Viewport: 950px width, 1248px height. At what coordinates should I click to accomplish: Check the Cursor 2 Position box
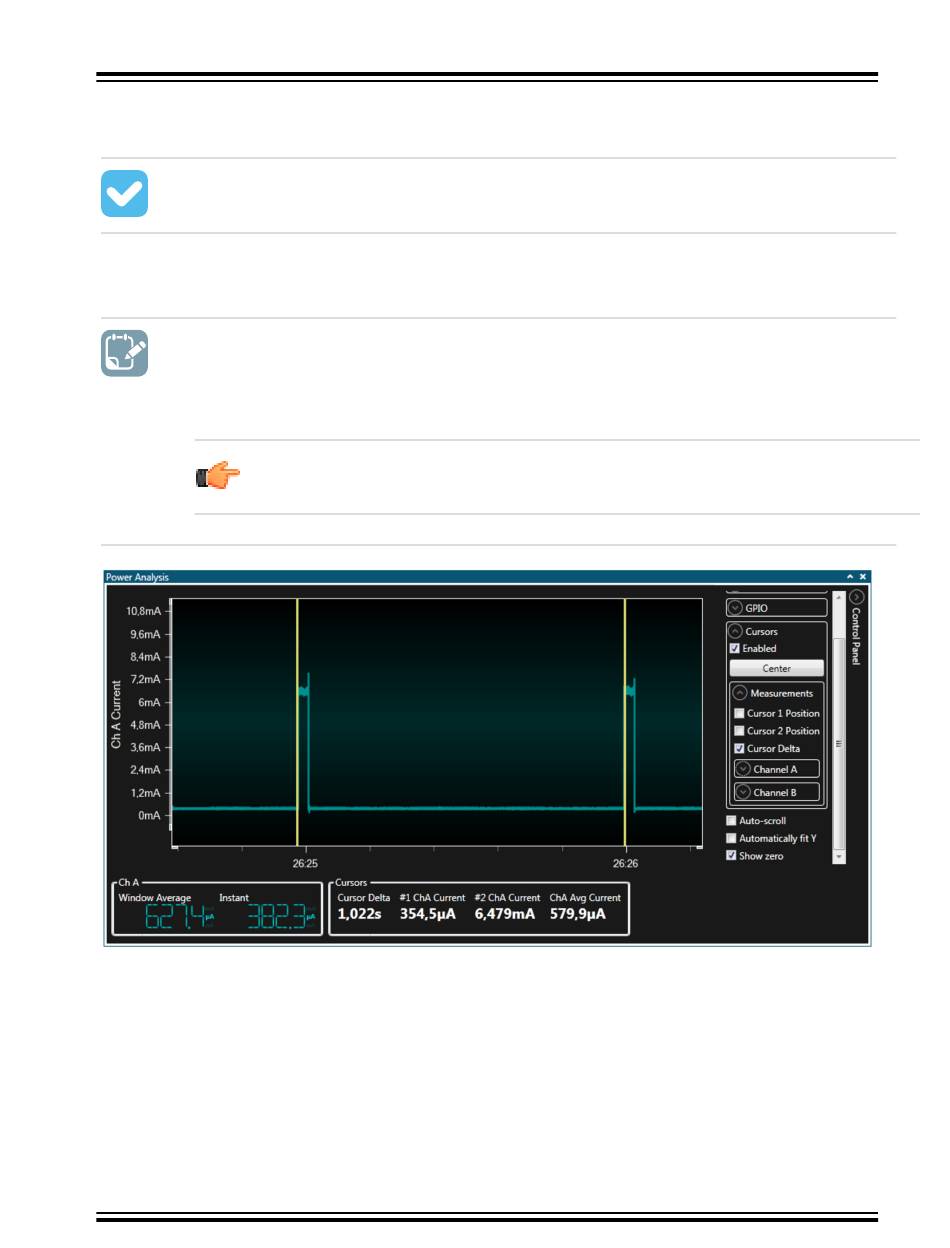point(739,731)
